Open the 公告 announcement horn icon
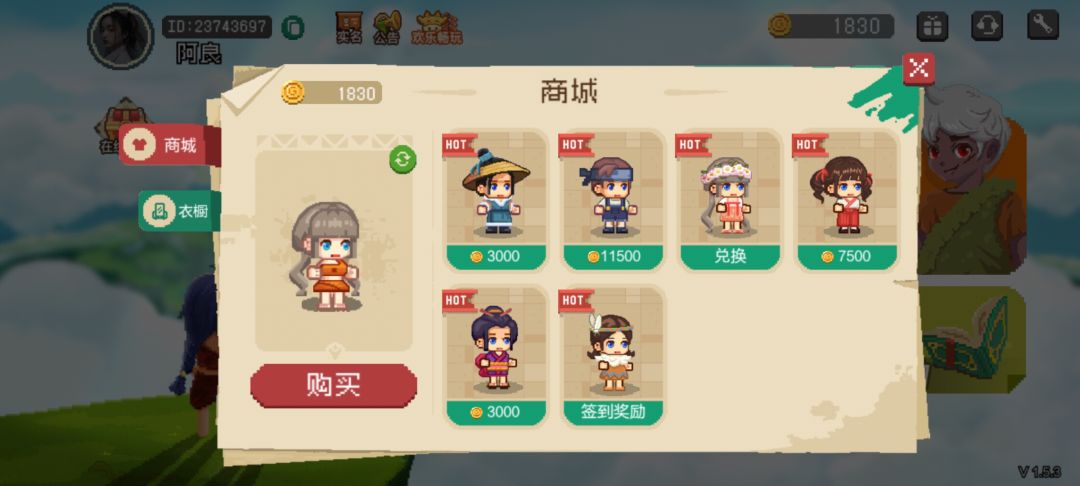 click(x=386, y=28)
